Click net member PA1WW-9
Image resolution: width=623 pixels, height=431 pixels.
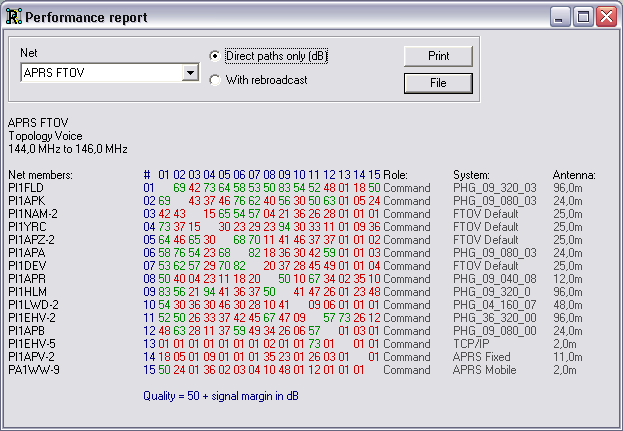pyautogui.click(x=34, y=370)
